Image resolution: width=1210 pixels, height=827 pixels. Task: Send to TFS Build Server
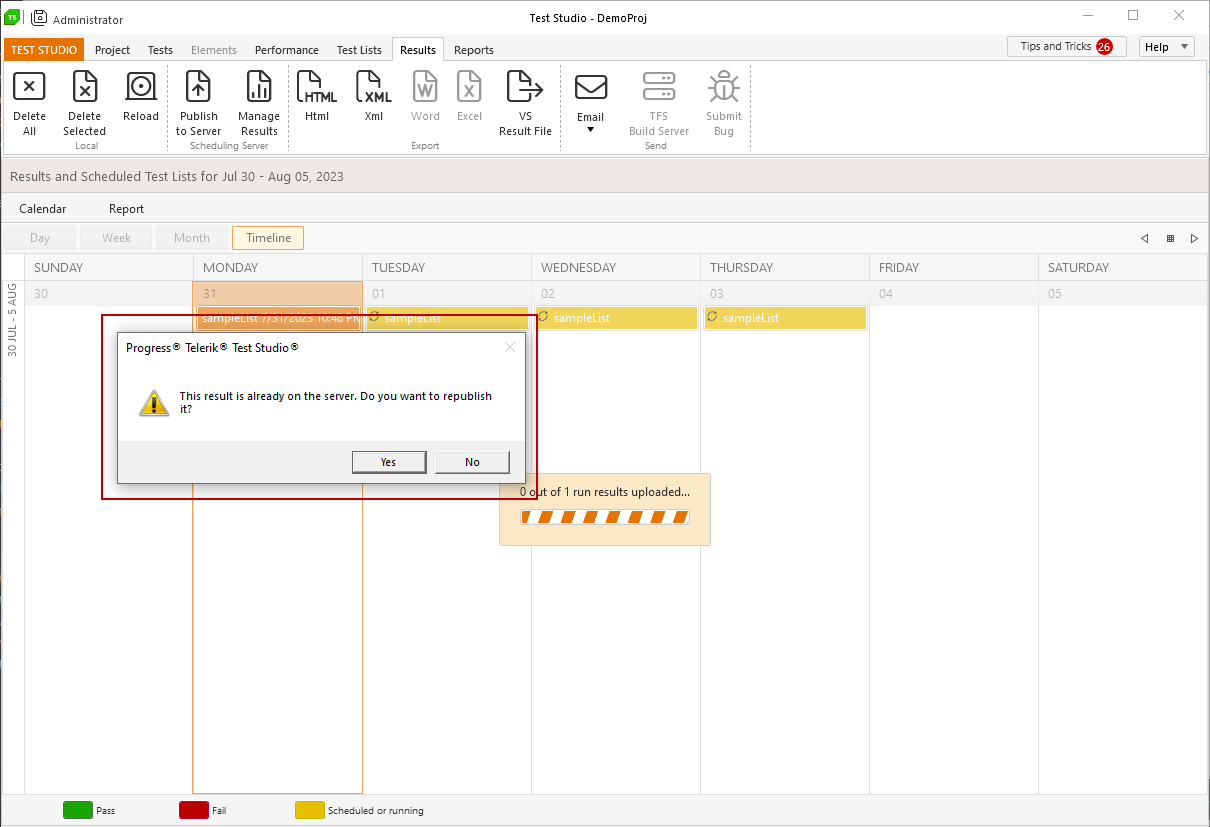(659, 88)
